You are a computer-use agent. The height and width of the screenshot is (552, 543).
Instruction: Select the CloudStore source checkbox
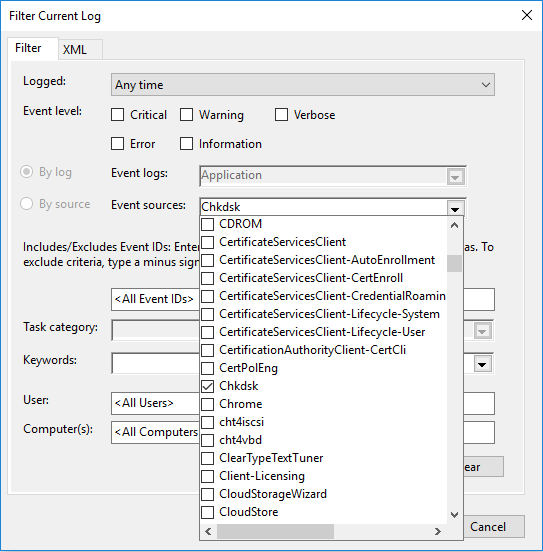[x=207, y=512]
